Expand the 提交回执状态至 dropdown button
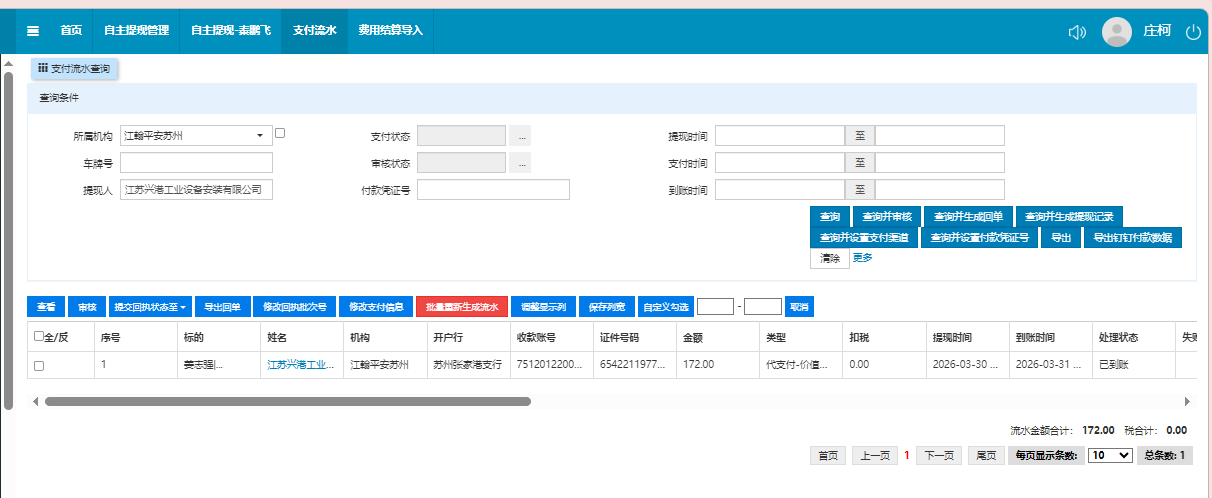The image size is (1212, 498). click(x=150, y=306)
